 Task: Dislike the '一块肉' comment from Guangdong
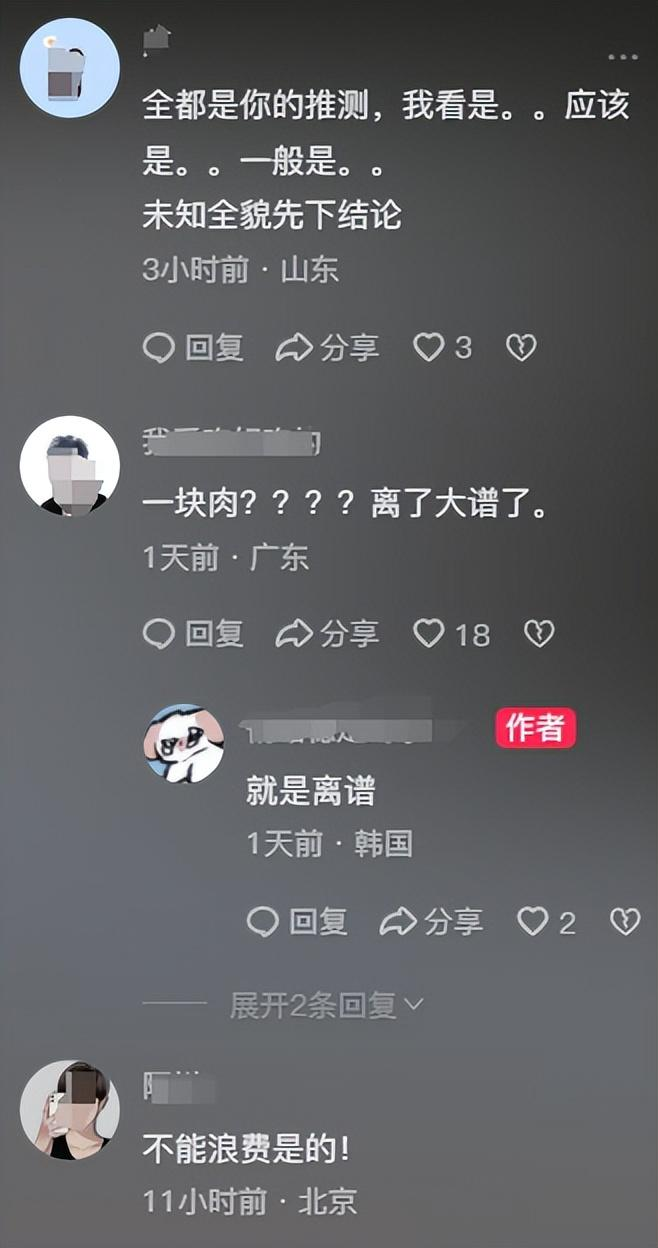[539, 634]
